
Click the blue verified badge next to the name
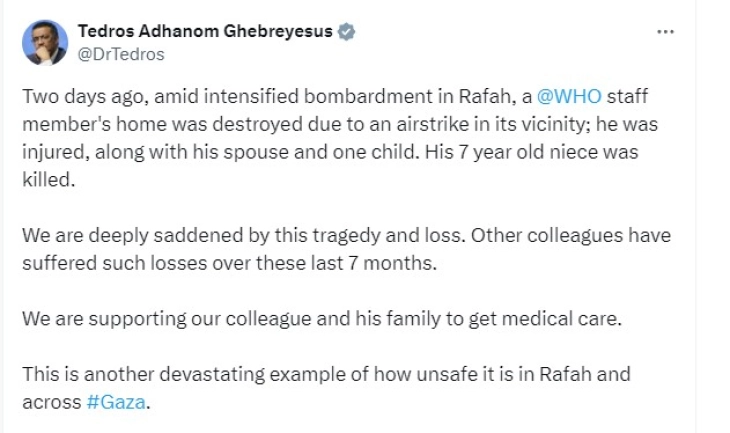(346, 32)
